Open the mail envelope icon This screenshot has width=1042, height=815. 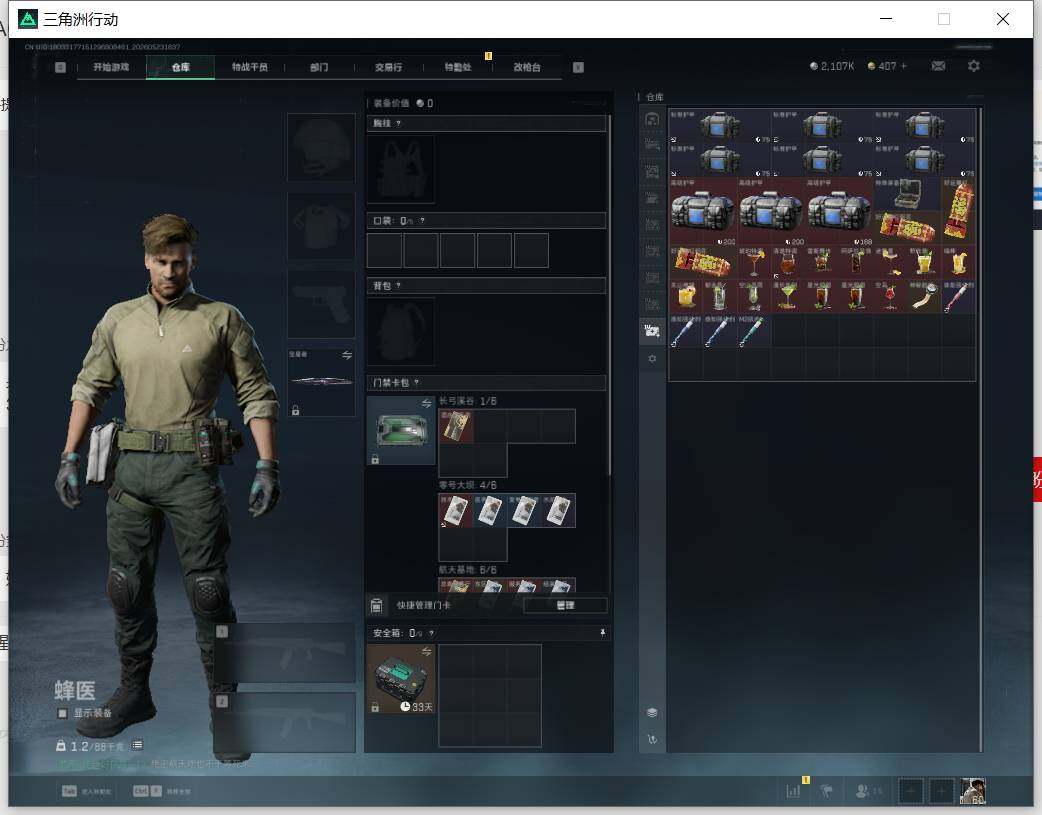coord(938,66)
